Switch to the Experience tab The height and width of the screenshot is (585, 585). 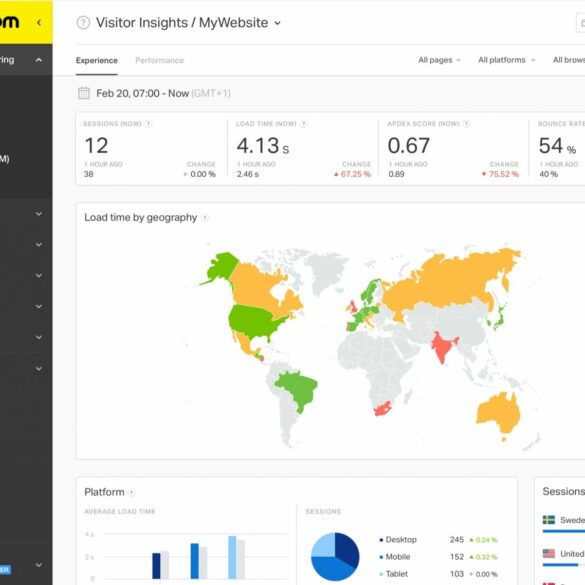97,60
